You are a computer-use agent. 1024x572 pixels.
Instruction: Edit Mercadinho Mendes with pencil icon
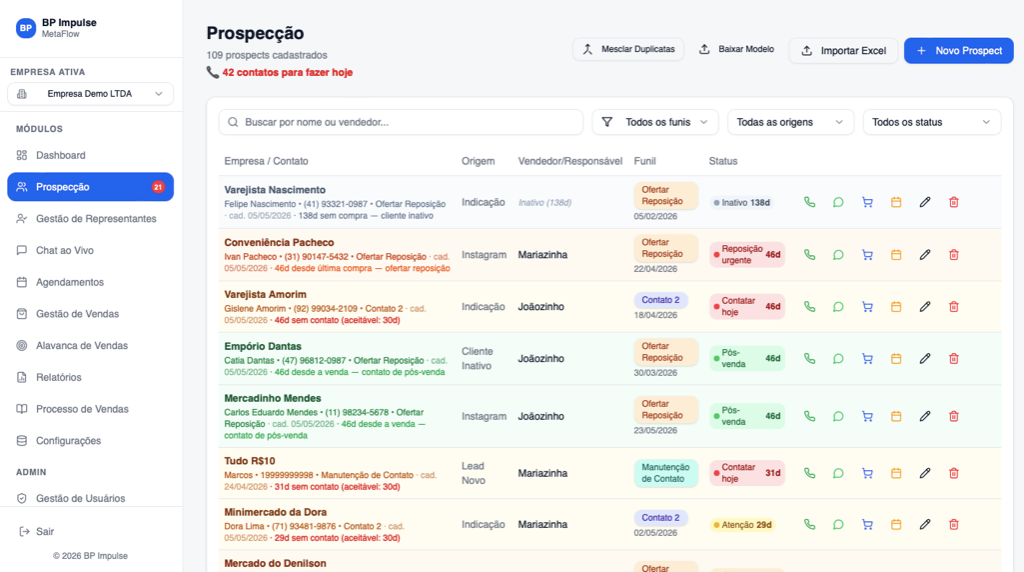pos(925,416)
